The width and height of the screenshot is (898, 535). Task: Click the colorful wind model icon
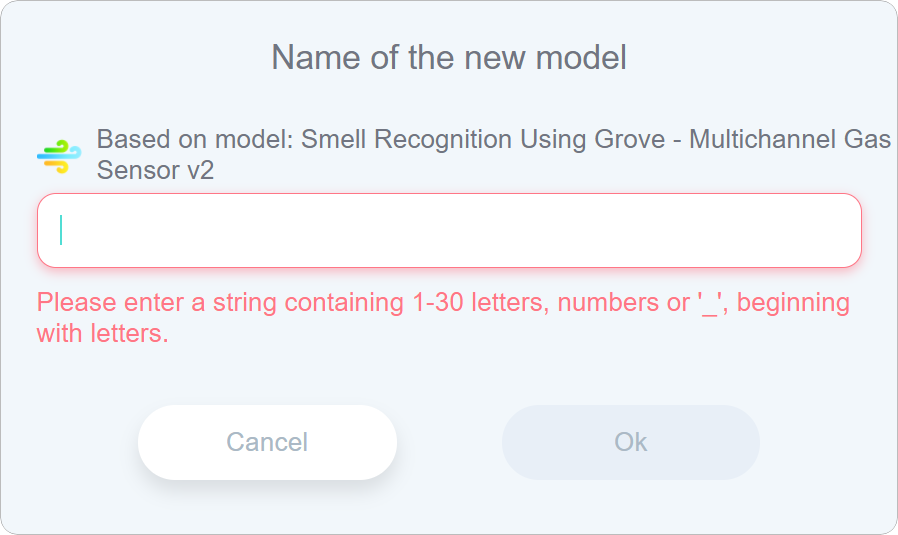coord(59,156)
